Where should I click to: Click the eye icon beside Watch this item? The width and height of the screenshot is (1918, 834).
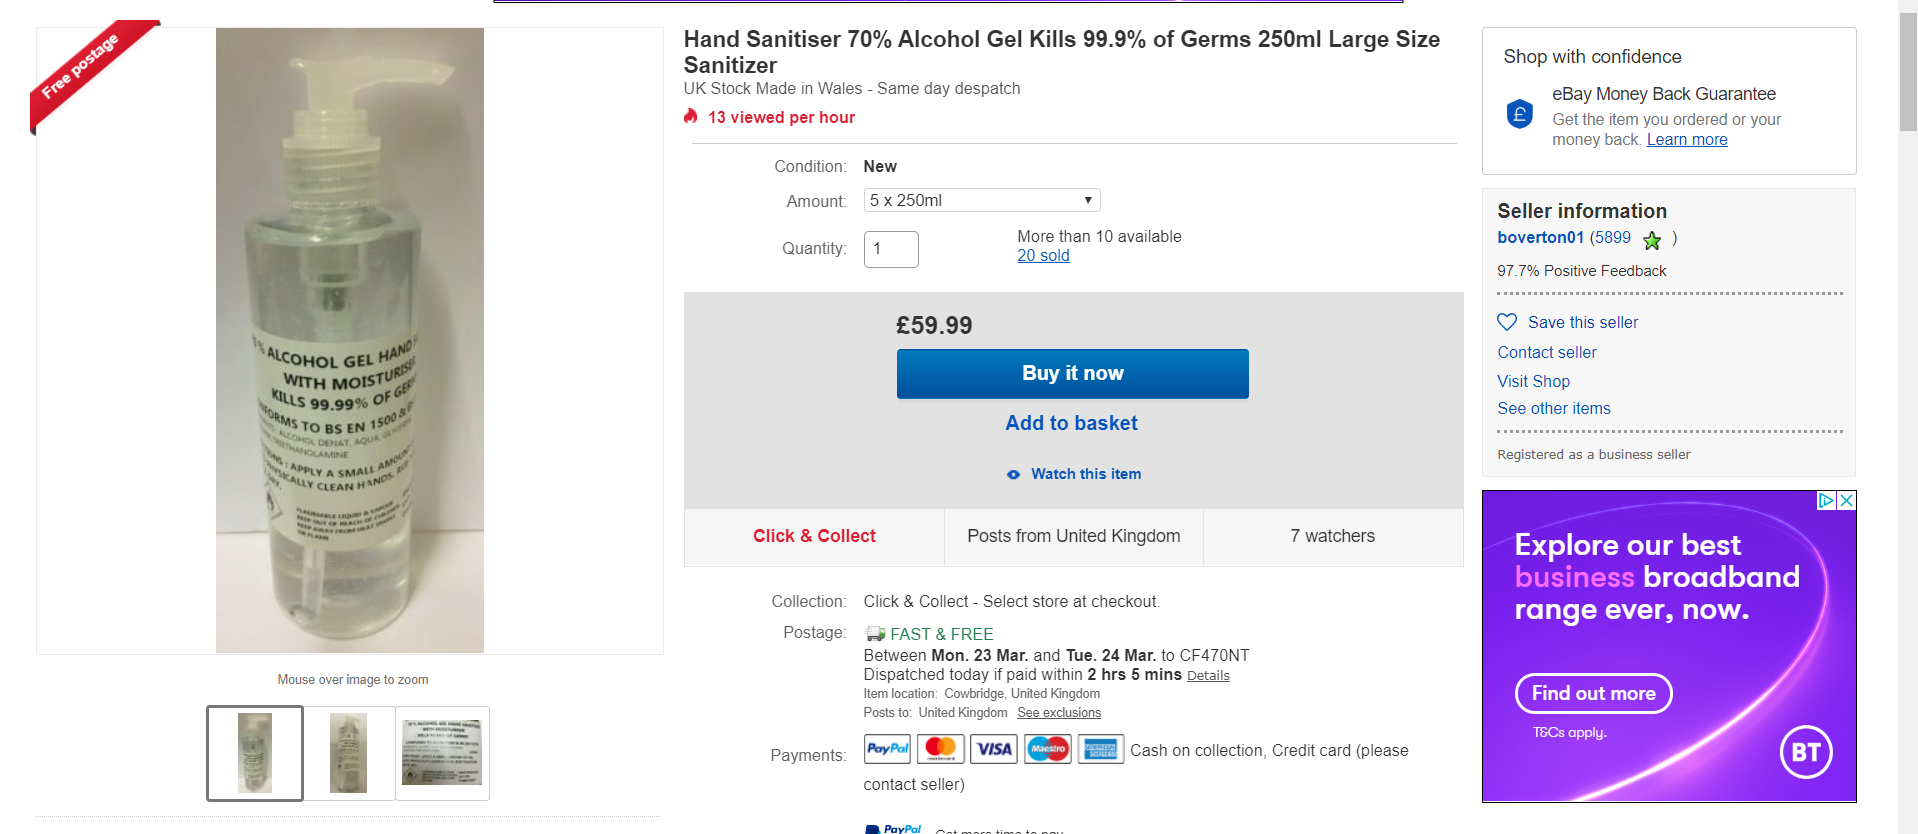[1013, 474]
